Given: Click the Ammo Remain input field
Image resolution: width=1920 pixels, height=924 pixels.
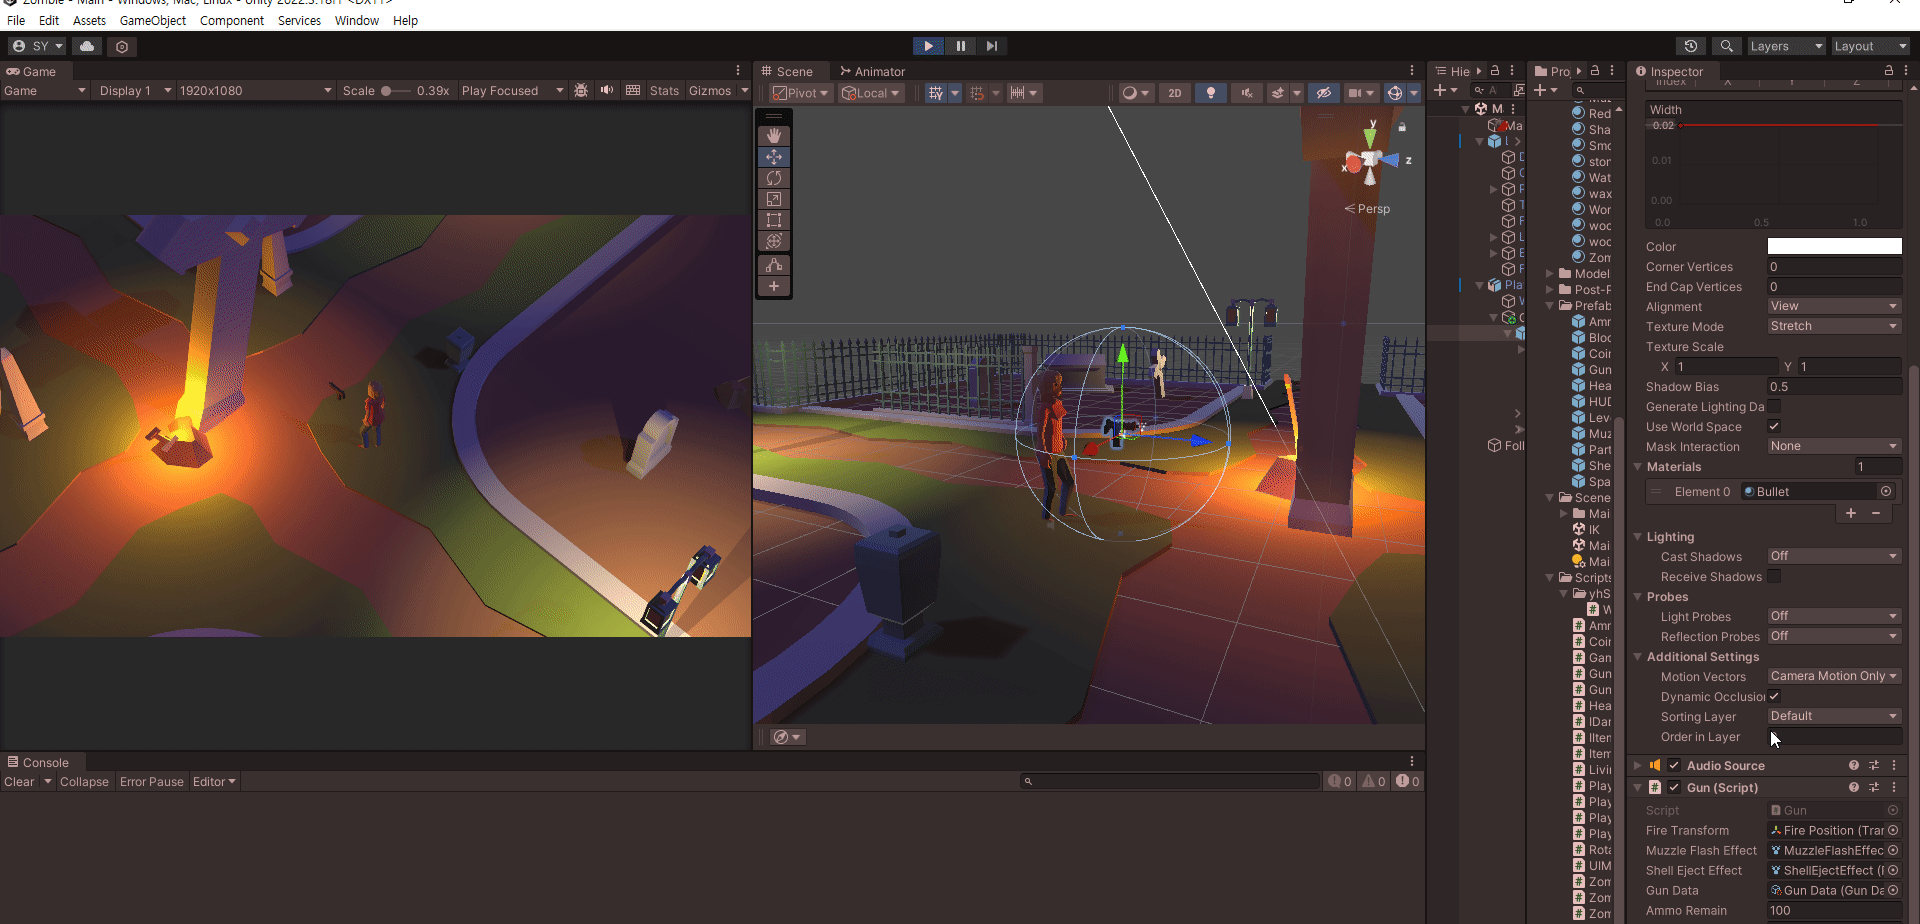Looking at the screenshot, I should coord(1834,911).
